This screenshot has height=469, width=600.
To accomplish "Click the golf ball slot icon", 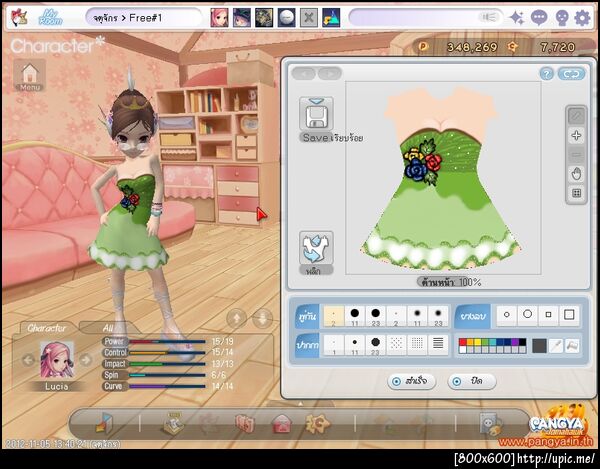I will point(287,18).
